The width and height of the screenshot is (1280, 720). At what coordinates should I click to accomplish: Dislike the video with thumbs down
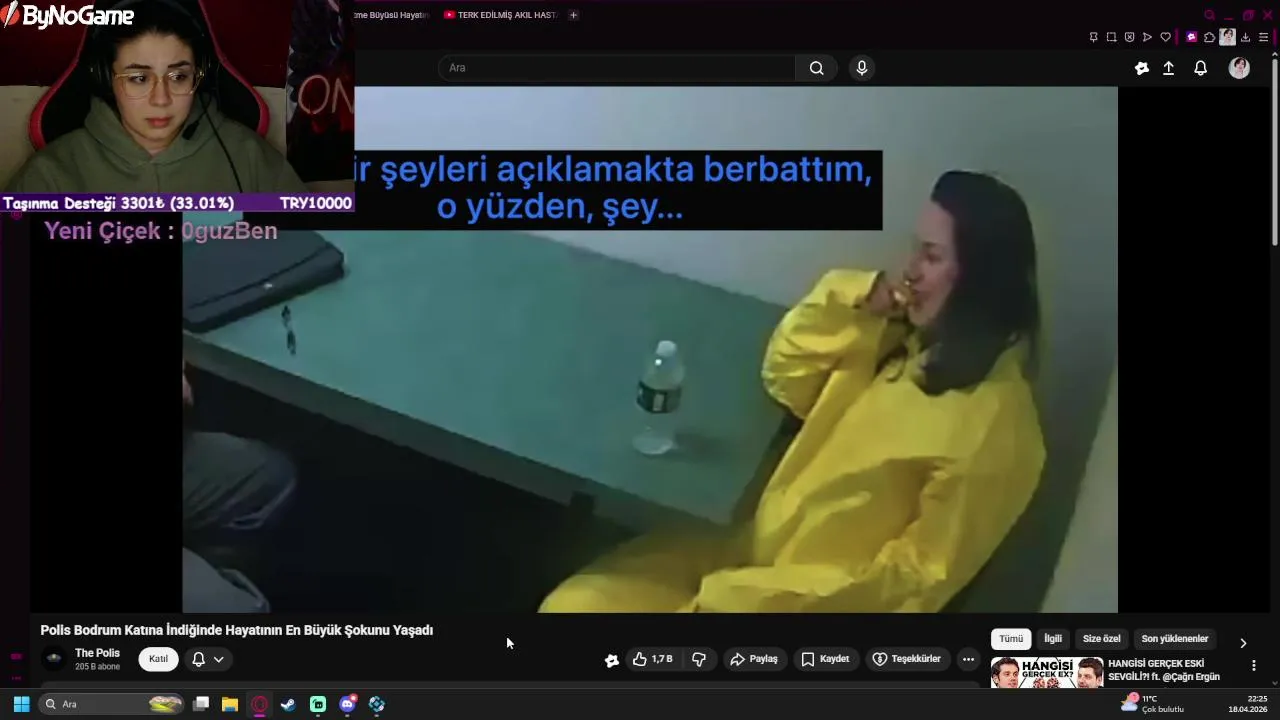point(699,659)
